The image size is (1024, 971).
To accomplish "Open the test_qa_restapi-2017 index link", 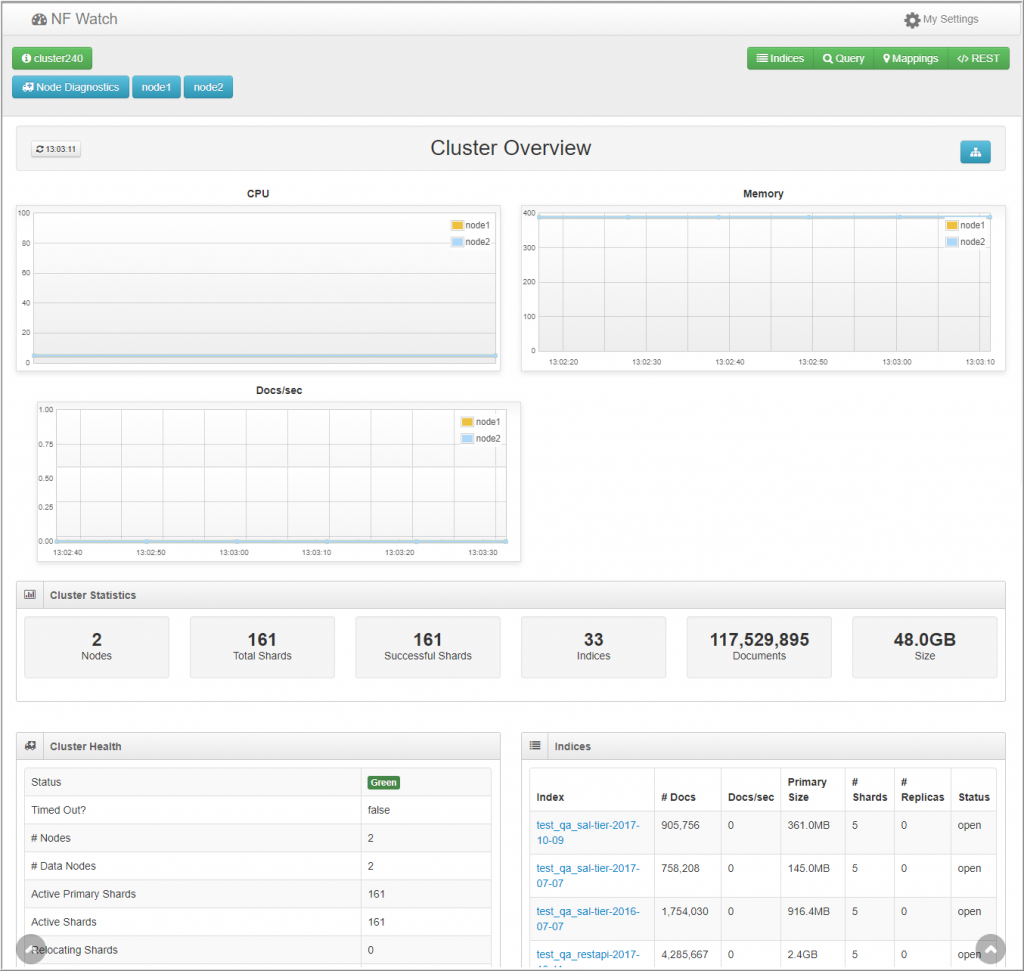I will click(x=588, y=955).
